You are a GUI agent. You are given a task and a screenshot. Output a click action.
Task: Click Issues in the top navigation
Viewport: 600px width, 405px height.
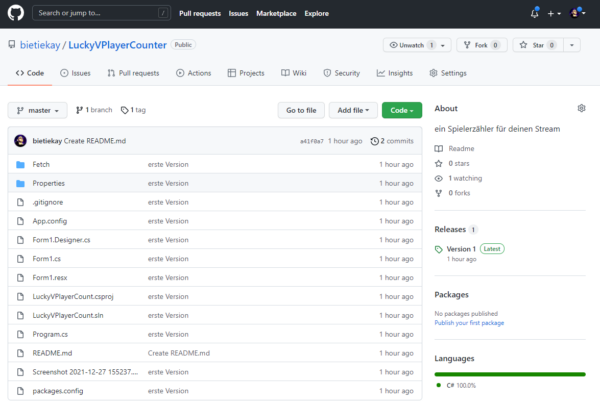coord(238,13)
